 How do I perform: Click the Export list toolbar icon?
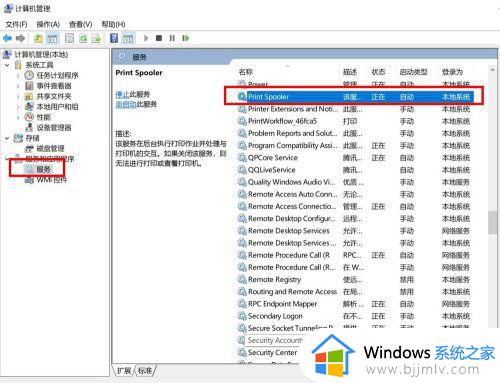tap(96, 39)
